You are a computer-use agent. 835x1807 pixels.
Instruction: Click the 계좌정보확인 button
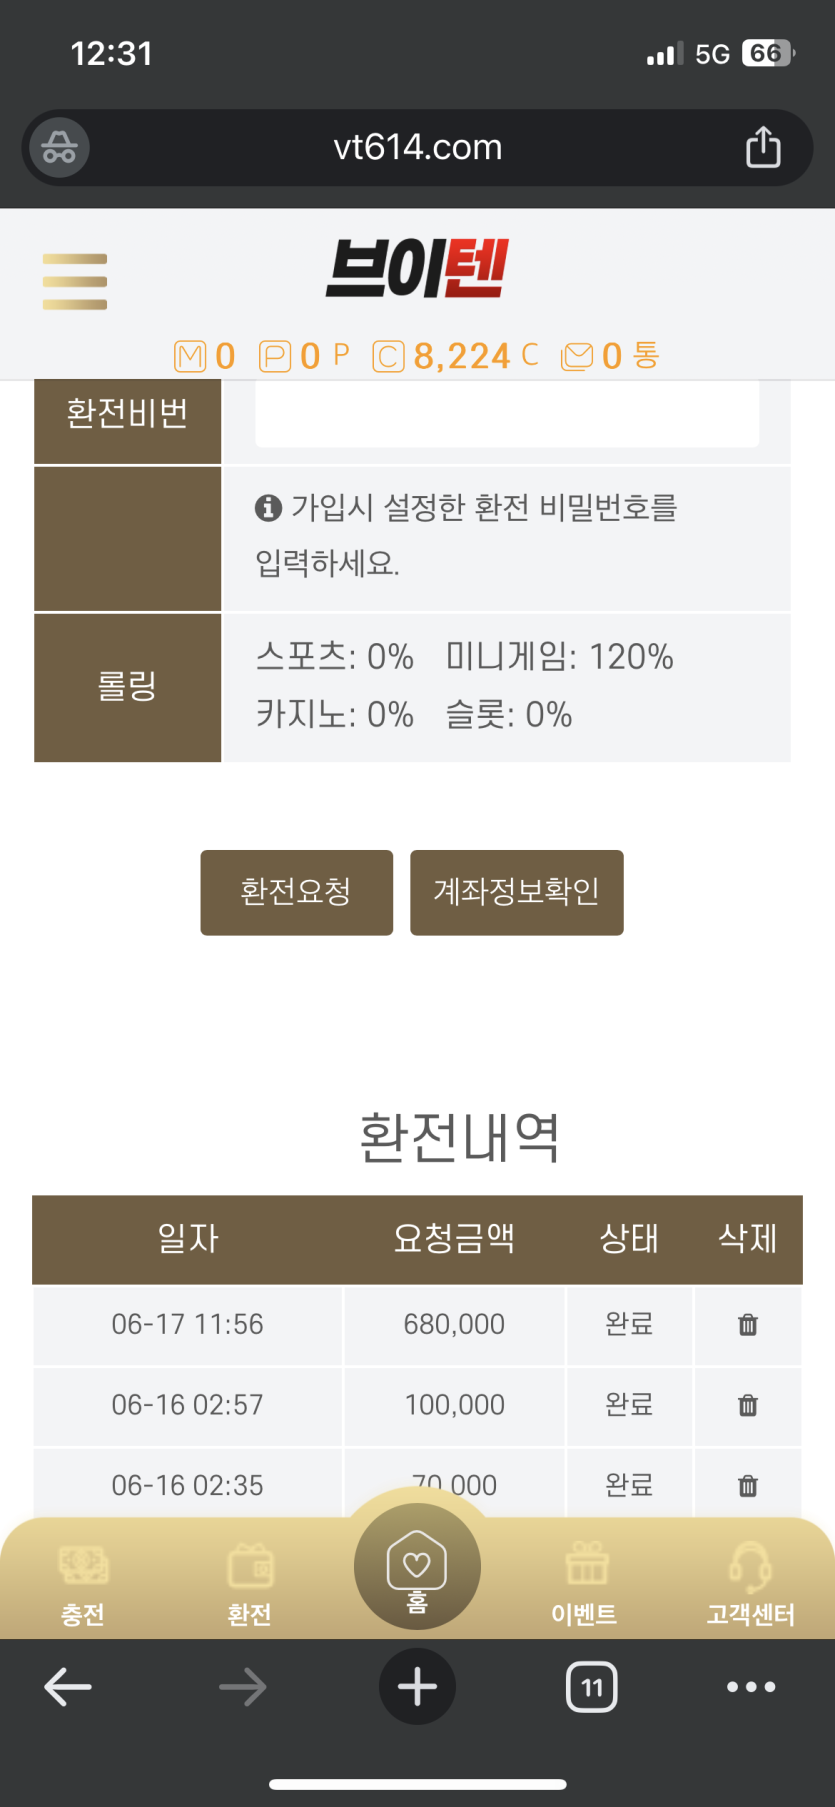click(517, 892)
